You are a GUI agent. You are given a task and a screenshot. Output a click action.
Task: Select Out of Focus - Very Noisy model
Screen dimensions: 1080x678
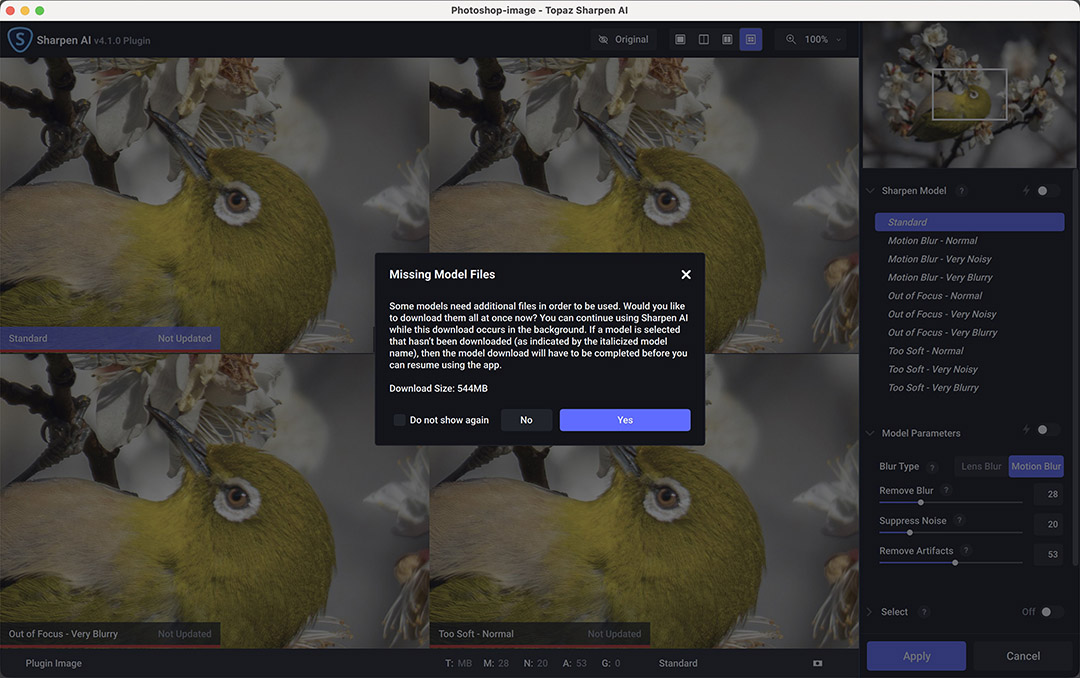coord(969,314)
